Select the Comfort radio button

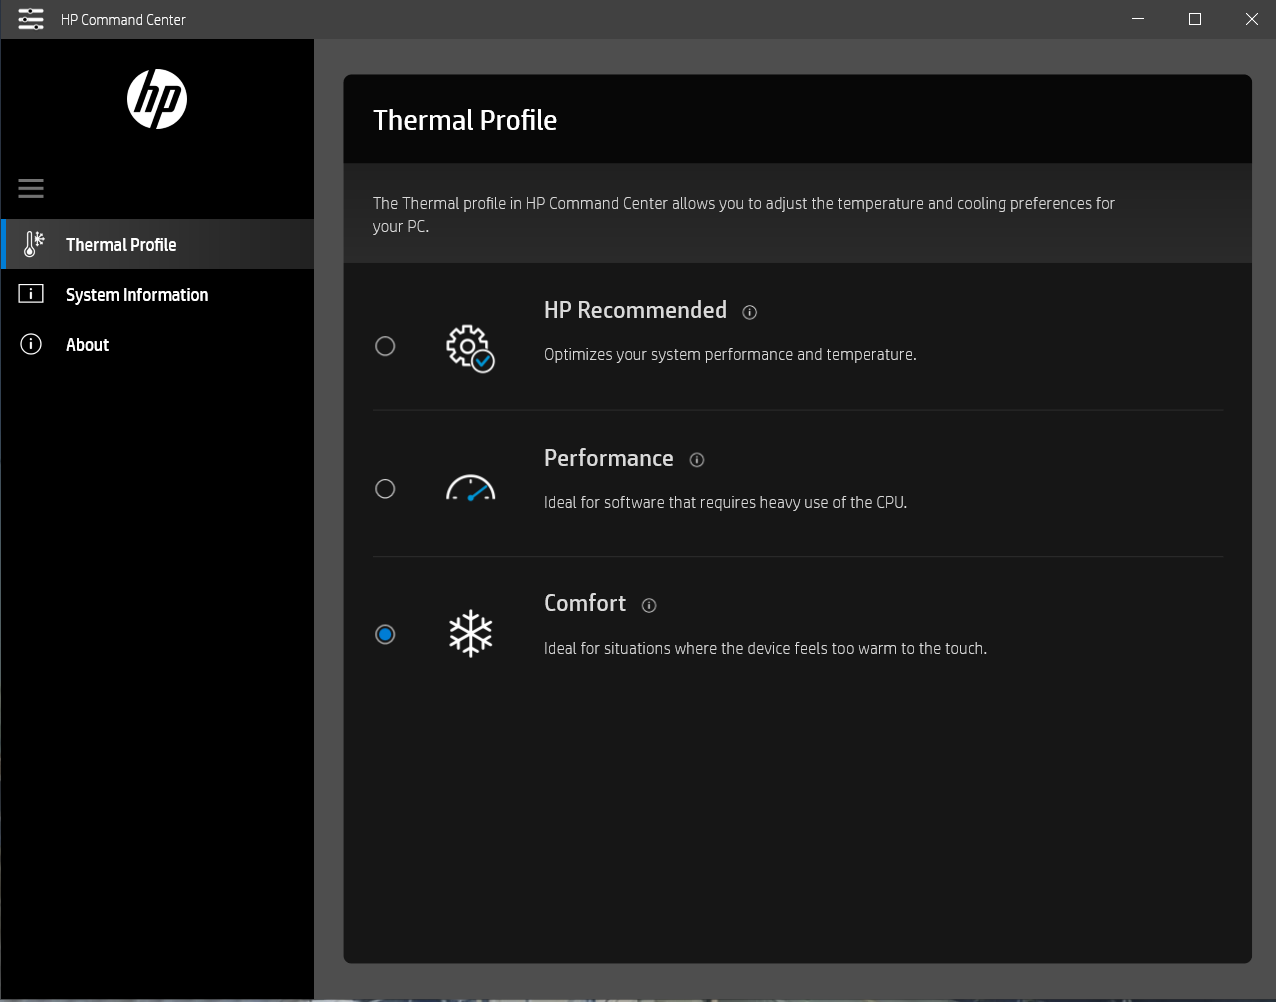tap(385, 634)
